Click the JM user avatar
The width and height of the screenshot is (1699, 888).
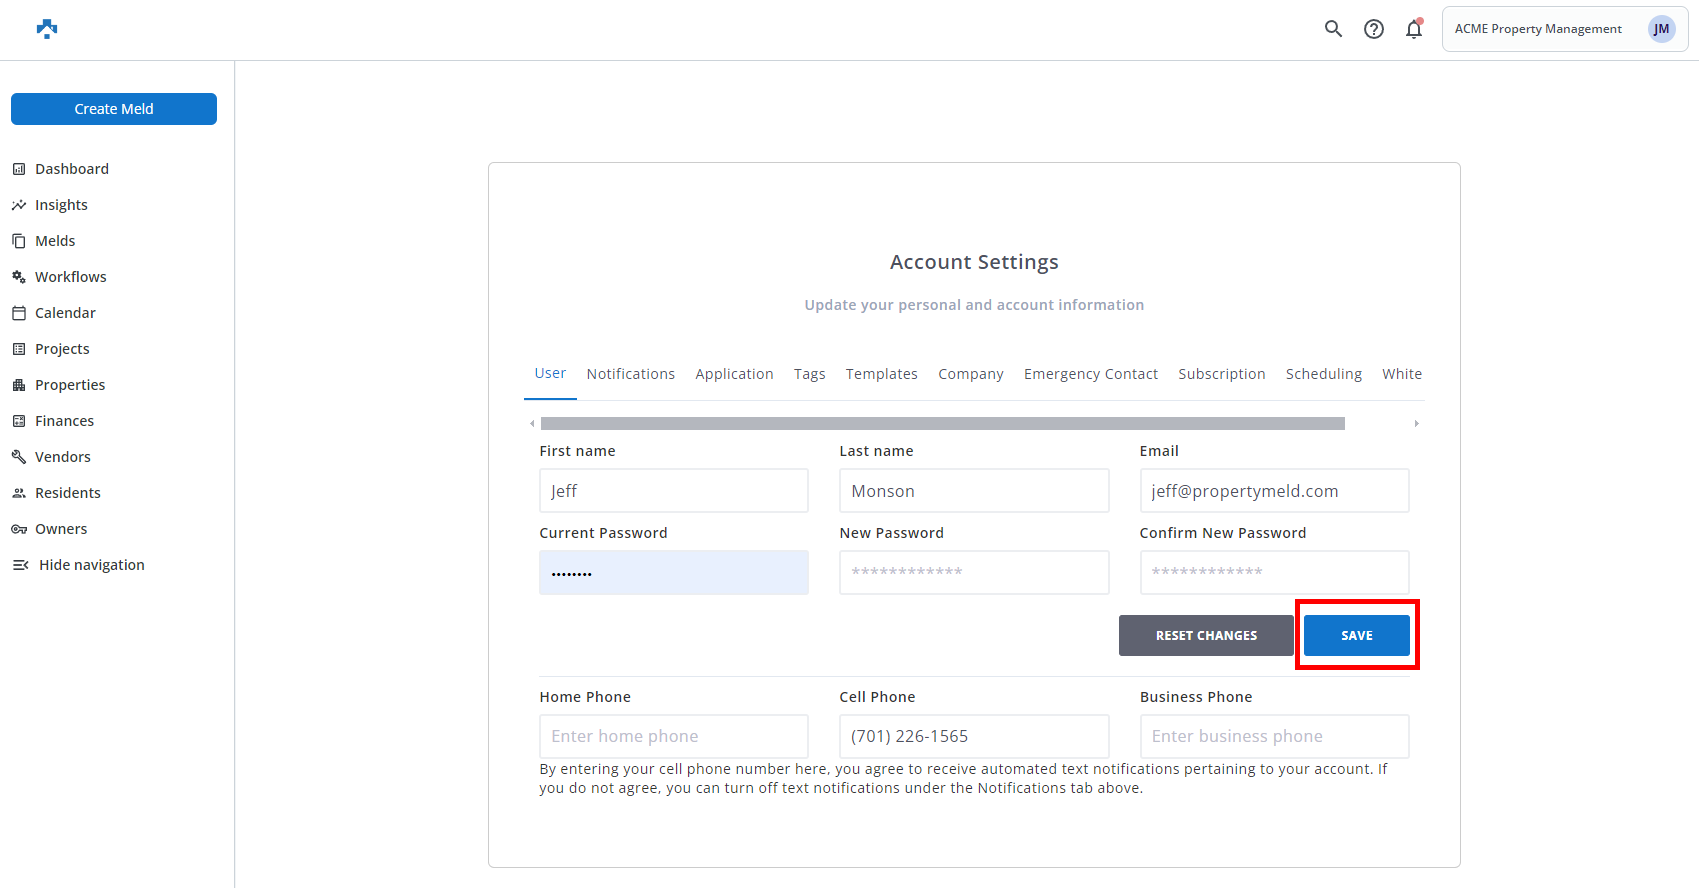click(1661, 29)
